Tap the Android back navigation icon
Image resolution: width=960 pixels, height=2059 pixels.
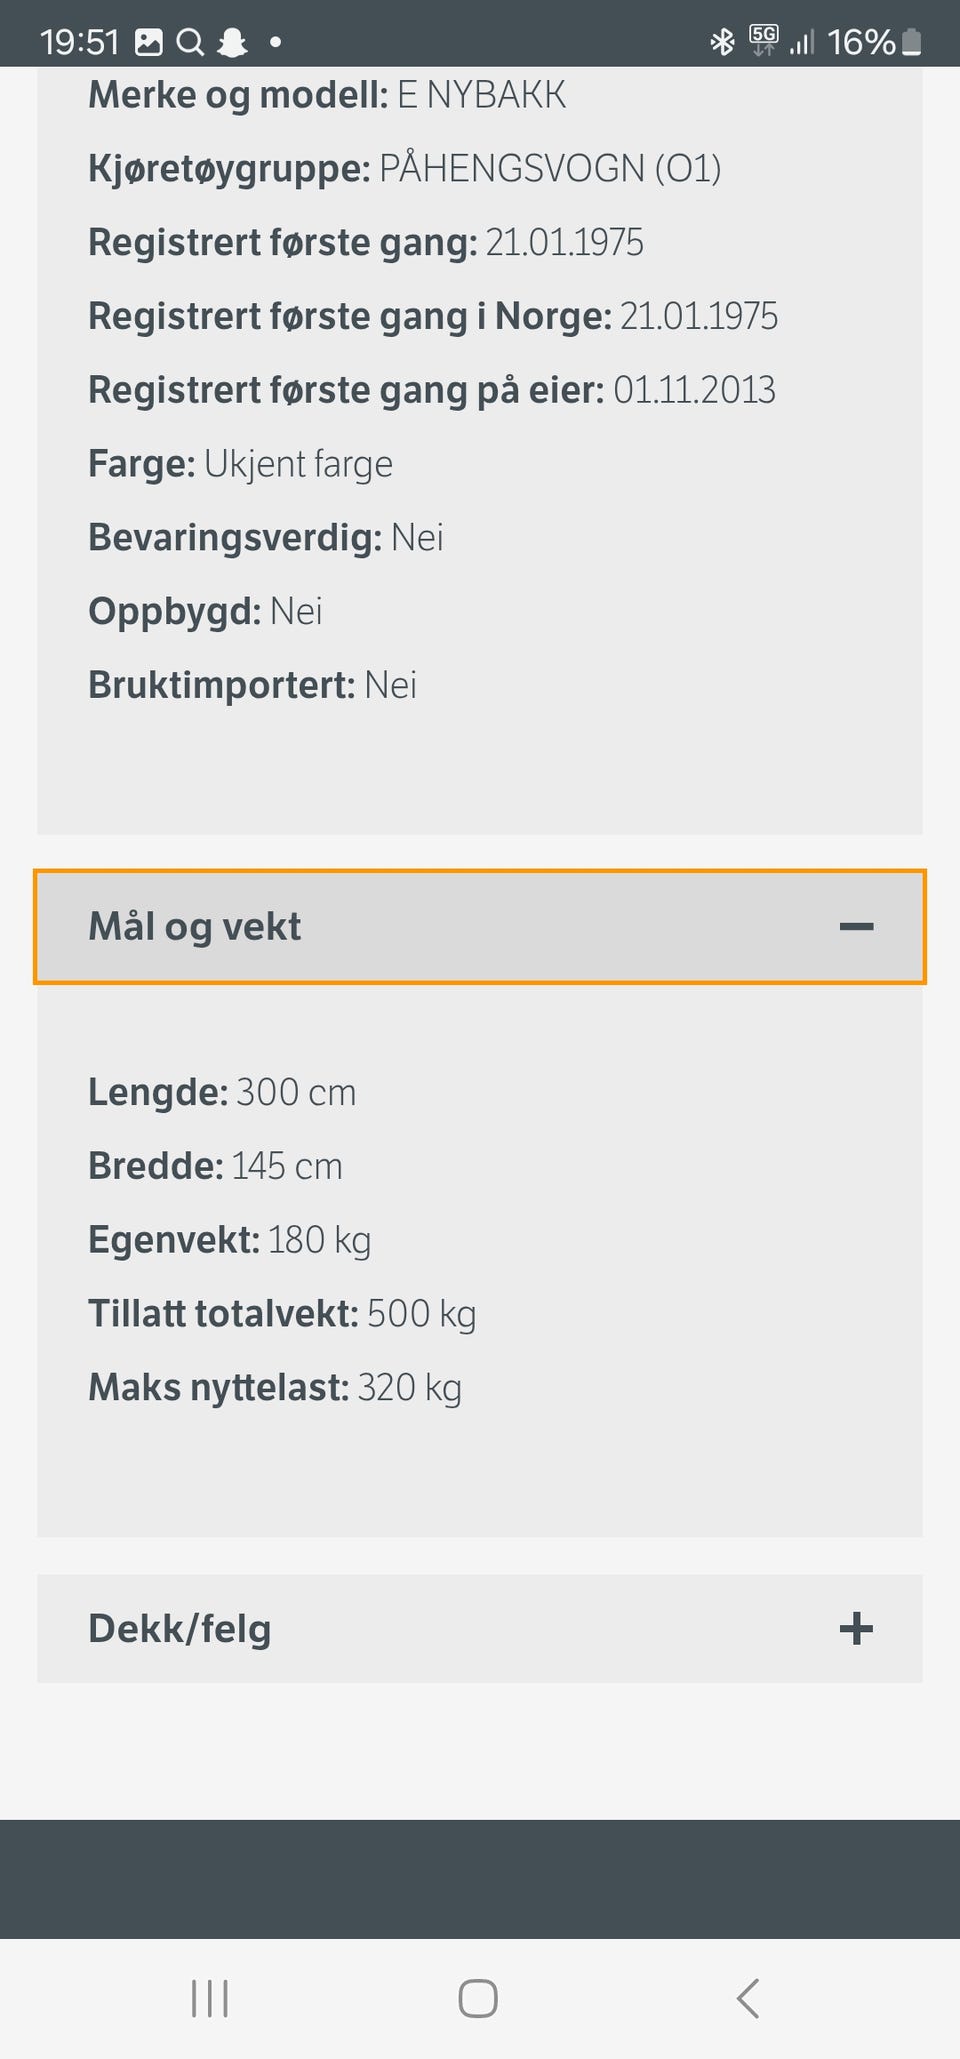coord(748,1999)
